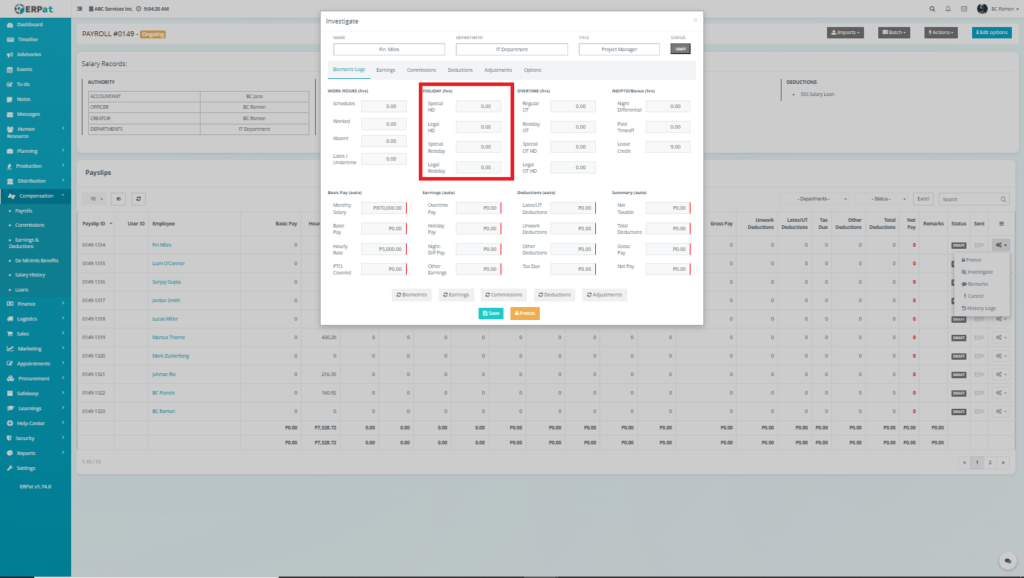Click the Special HD hours input field
Viewport: 1024px width, 578px height.
478,106
